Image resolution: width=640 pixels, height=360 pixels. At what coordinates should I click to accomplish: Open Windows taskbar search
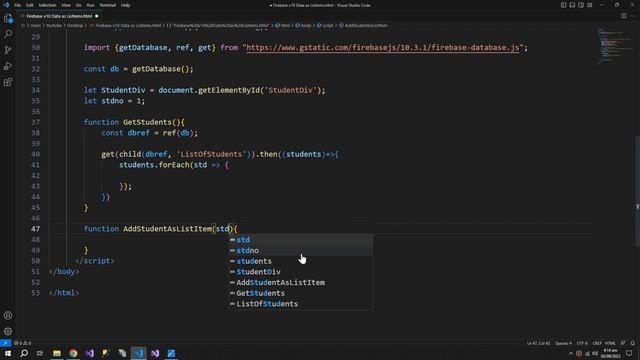24,353
